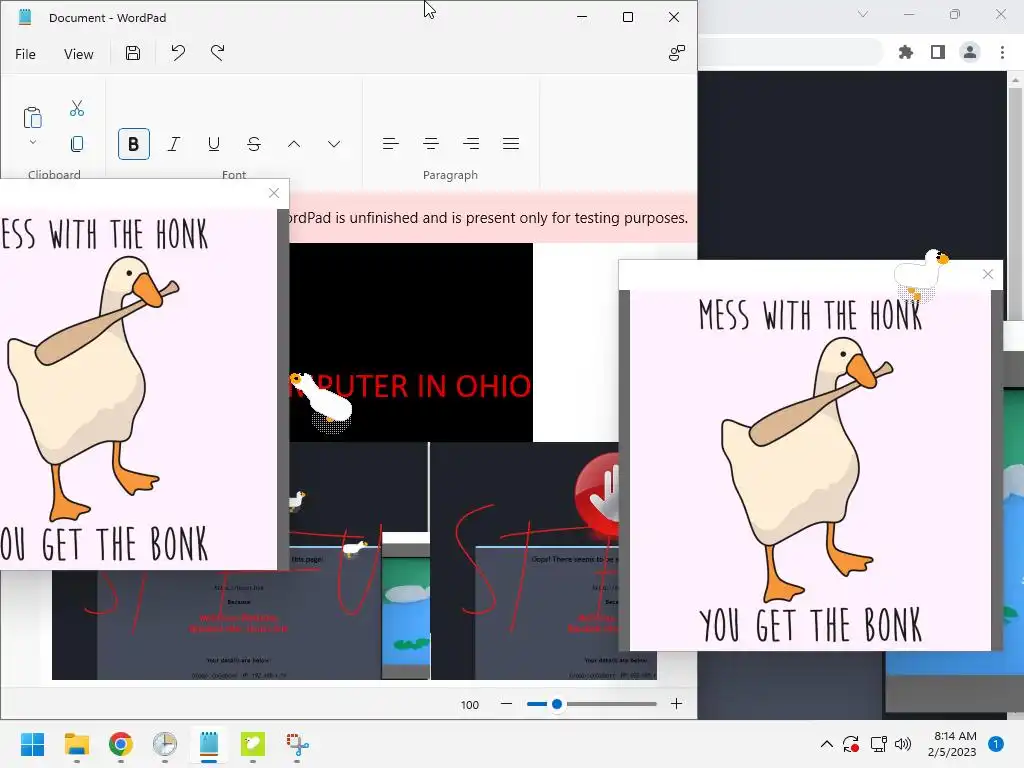Image resolution: width=1024 pixels, height=768 pixels.
Task: Increase font size with the up chevron
Action: (x=294, y=144)
